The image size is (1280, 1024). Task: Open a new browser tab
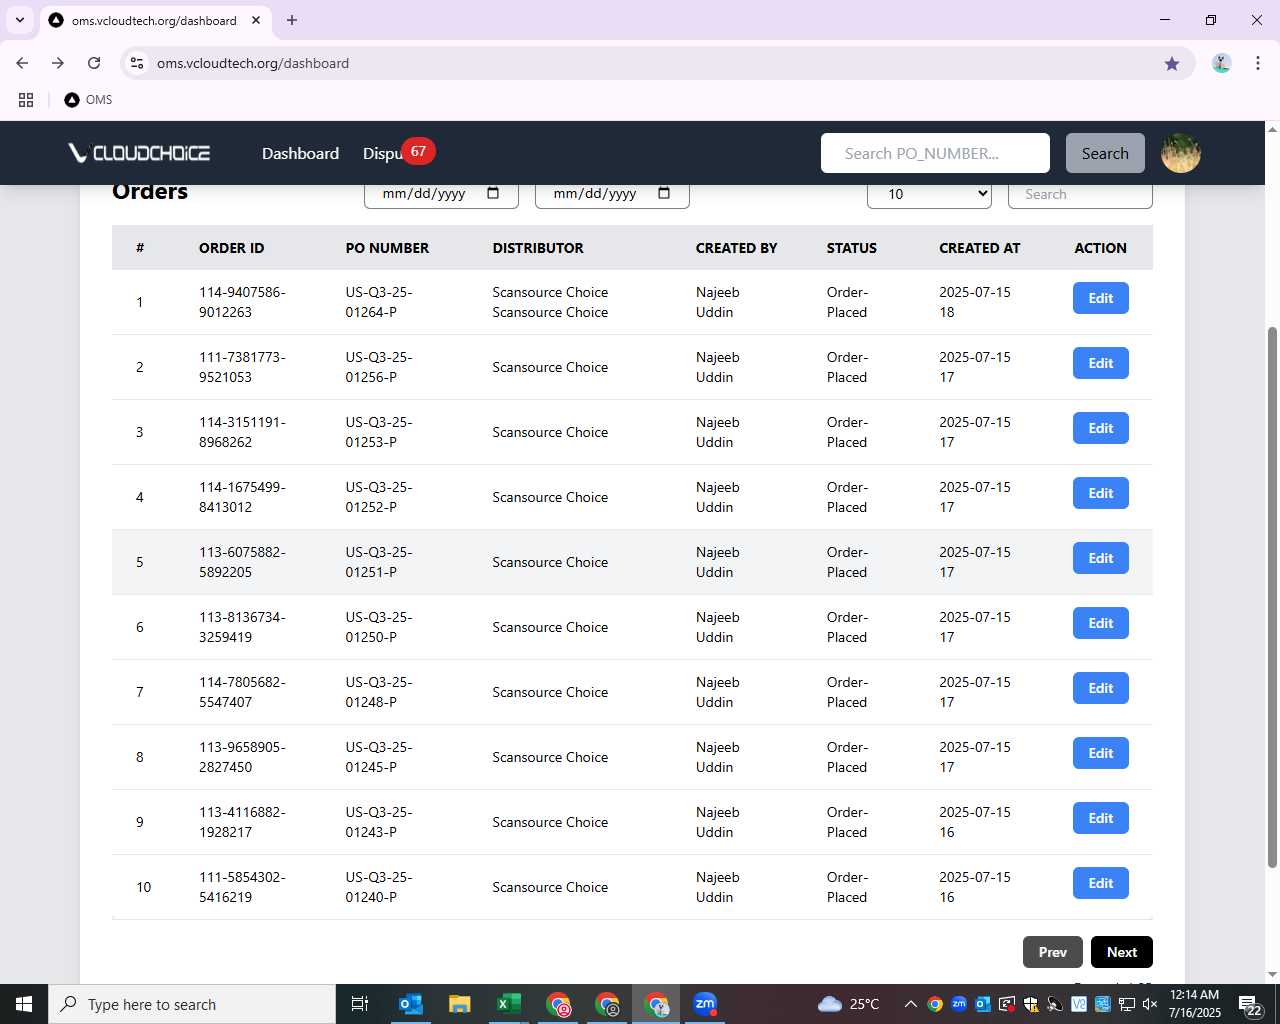[292, 20]
